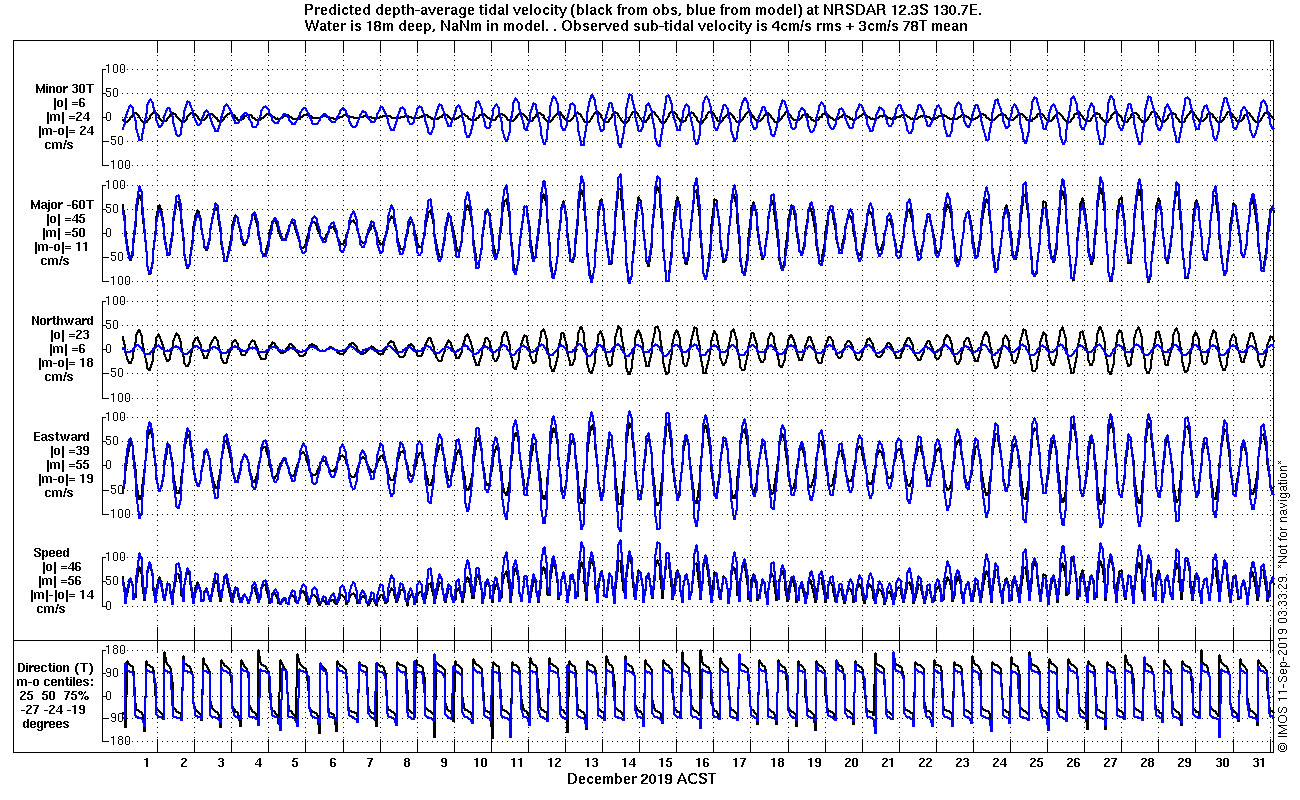This screenshot has width=1300, height=800.
Task: Click '|o| =23' in Northward panel
Action: click(70, 335)
